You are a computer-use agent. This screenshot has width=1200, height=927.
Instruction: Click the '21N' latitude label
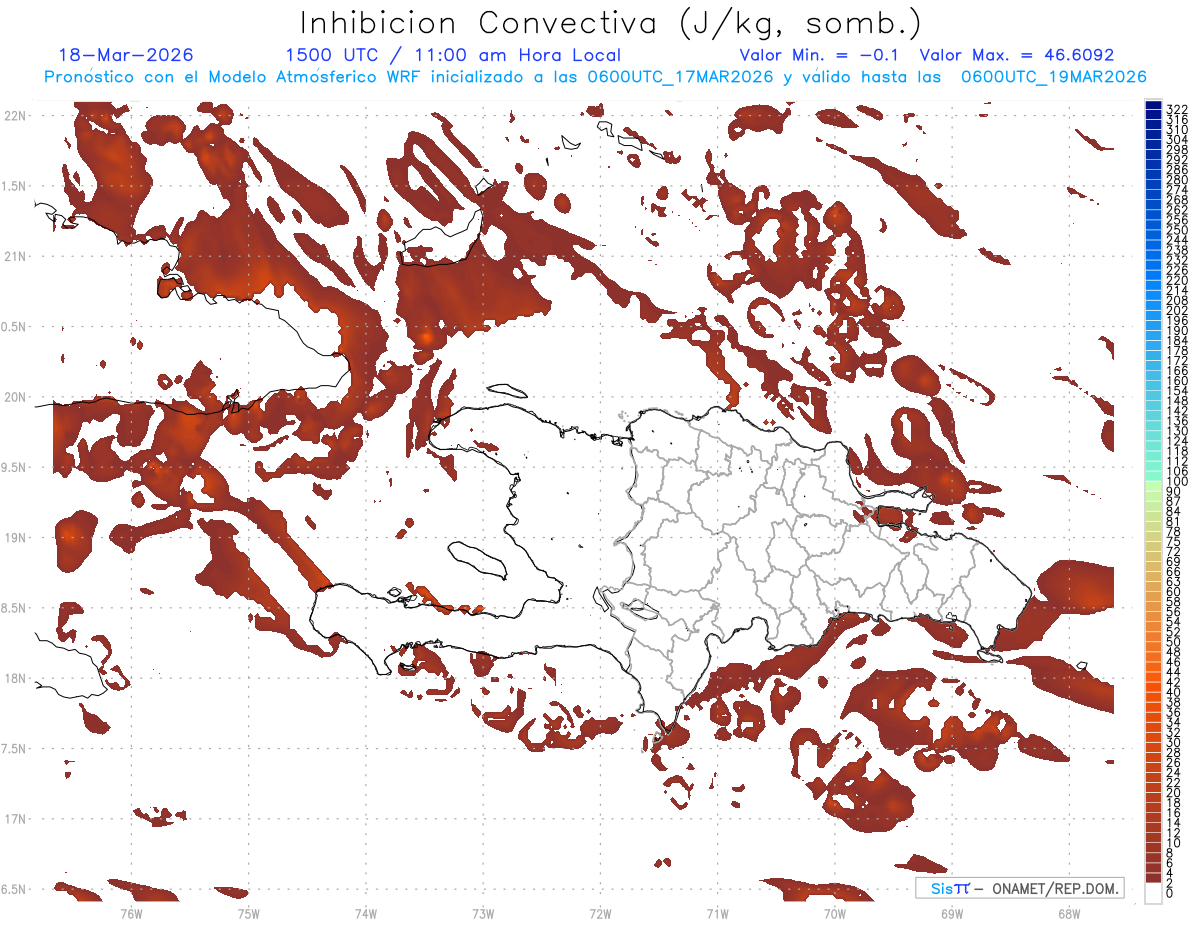pos(15,256)
